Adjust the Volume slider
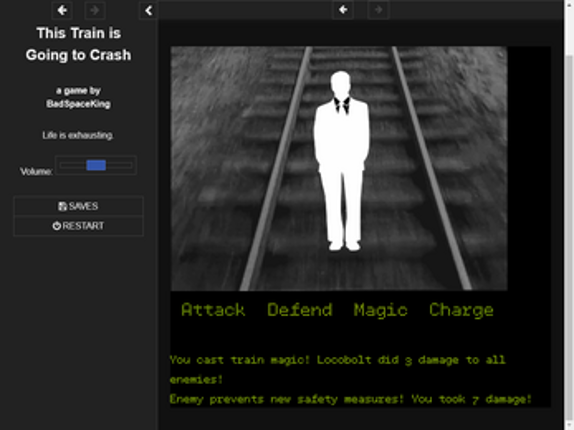Viewport: 574px width, 430px height. [96, 165]
